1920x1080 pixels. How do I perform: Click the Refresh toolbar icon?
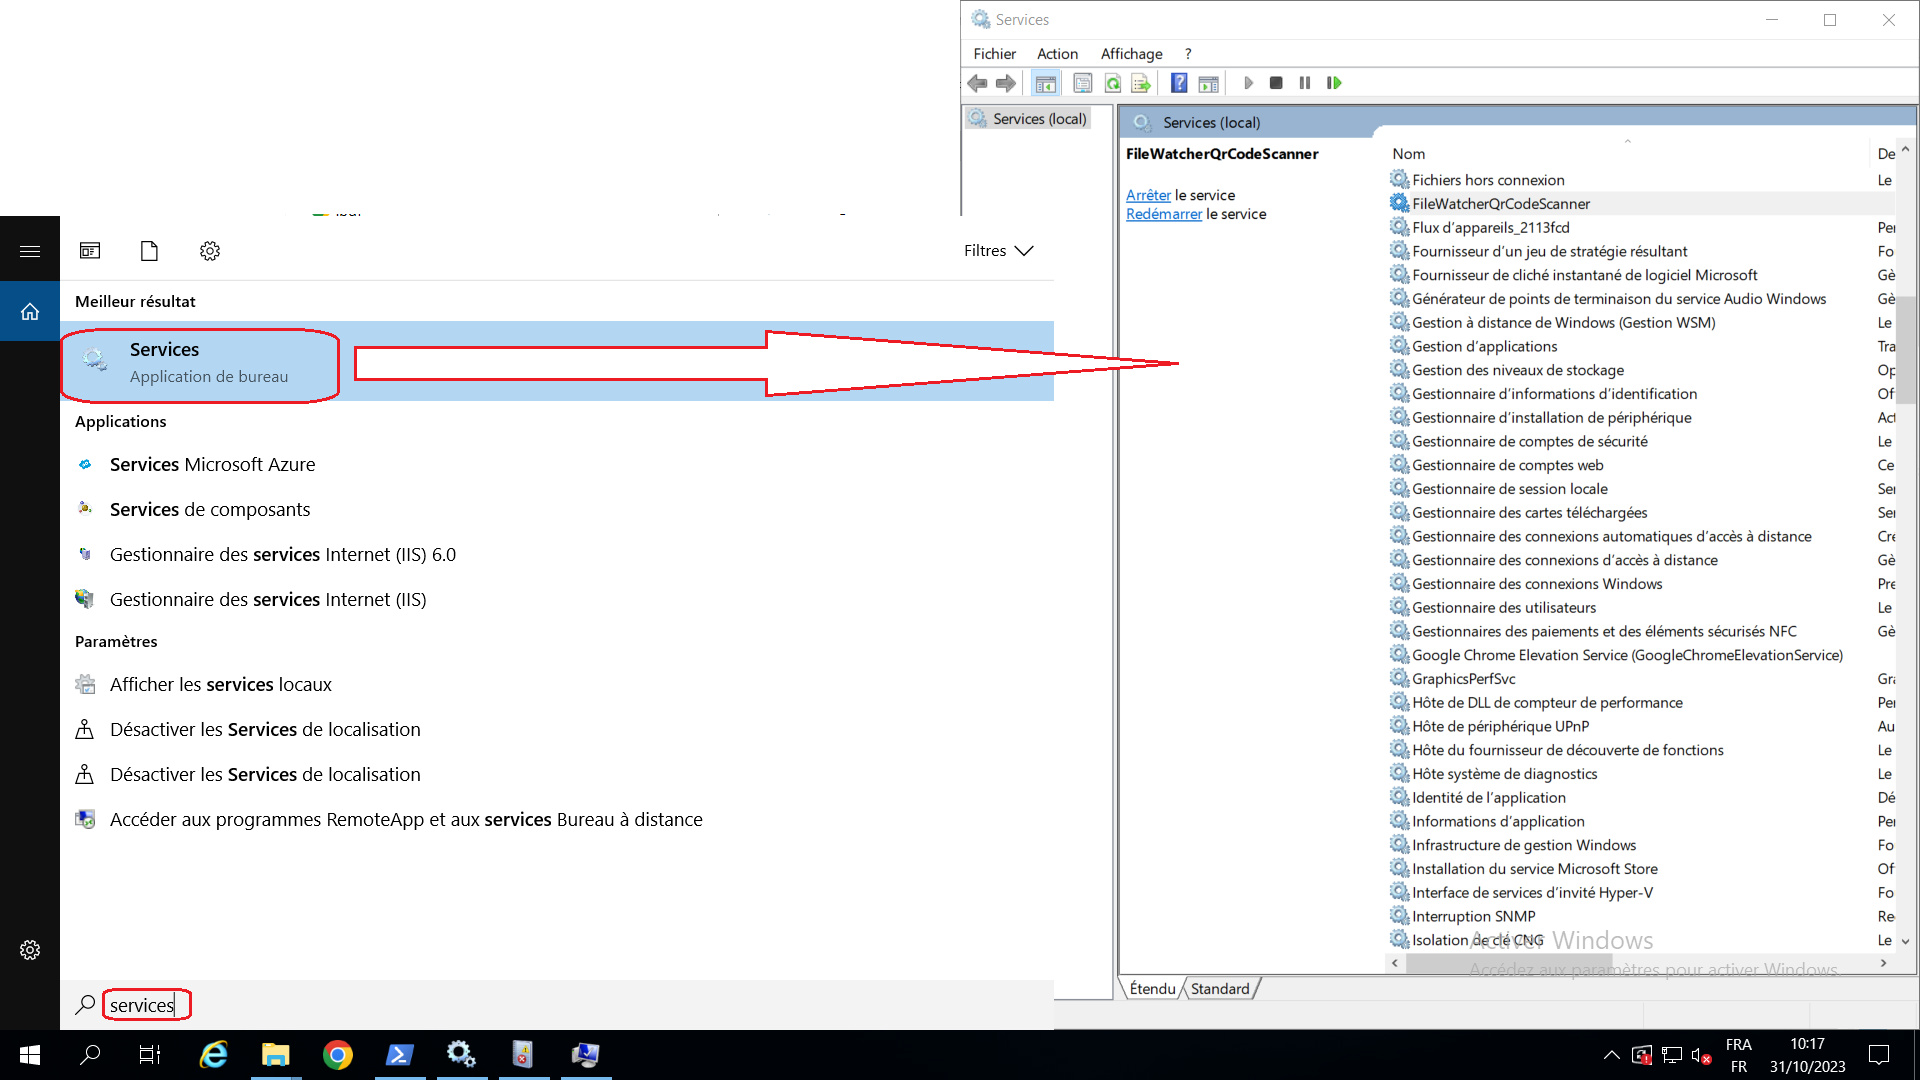point(1112,83)
